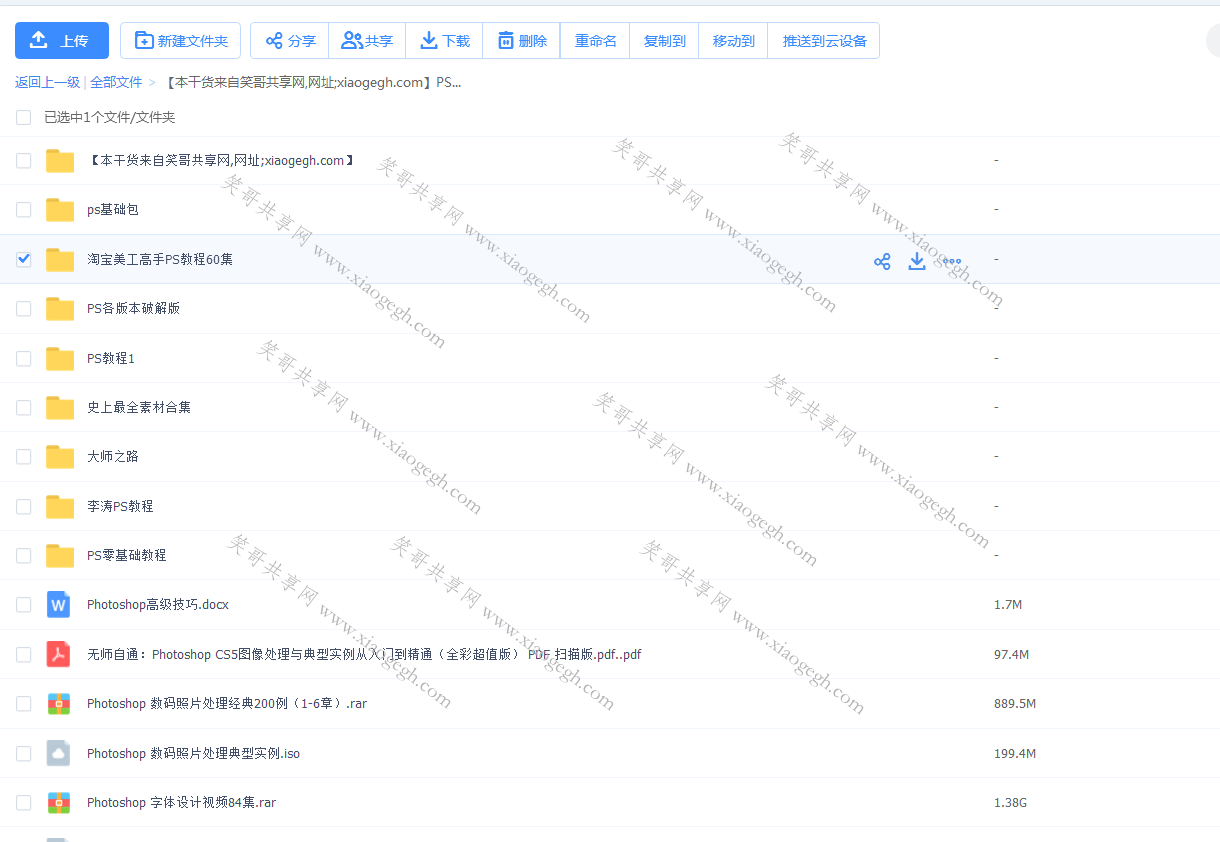This screenshot has height=842, width=1220.
Task: Open folder name PS各版本破解版
Action: (133, 308)
